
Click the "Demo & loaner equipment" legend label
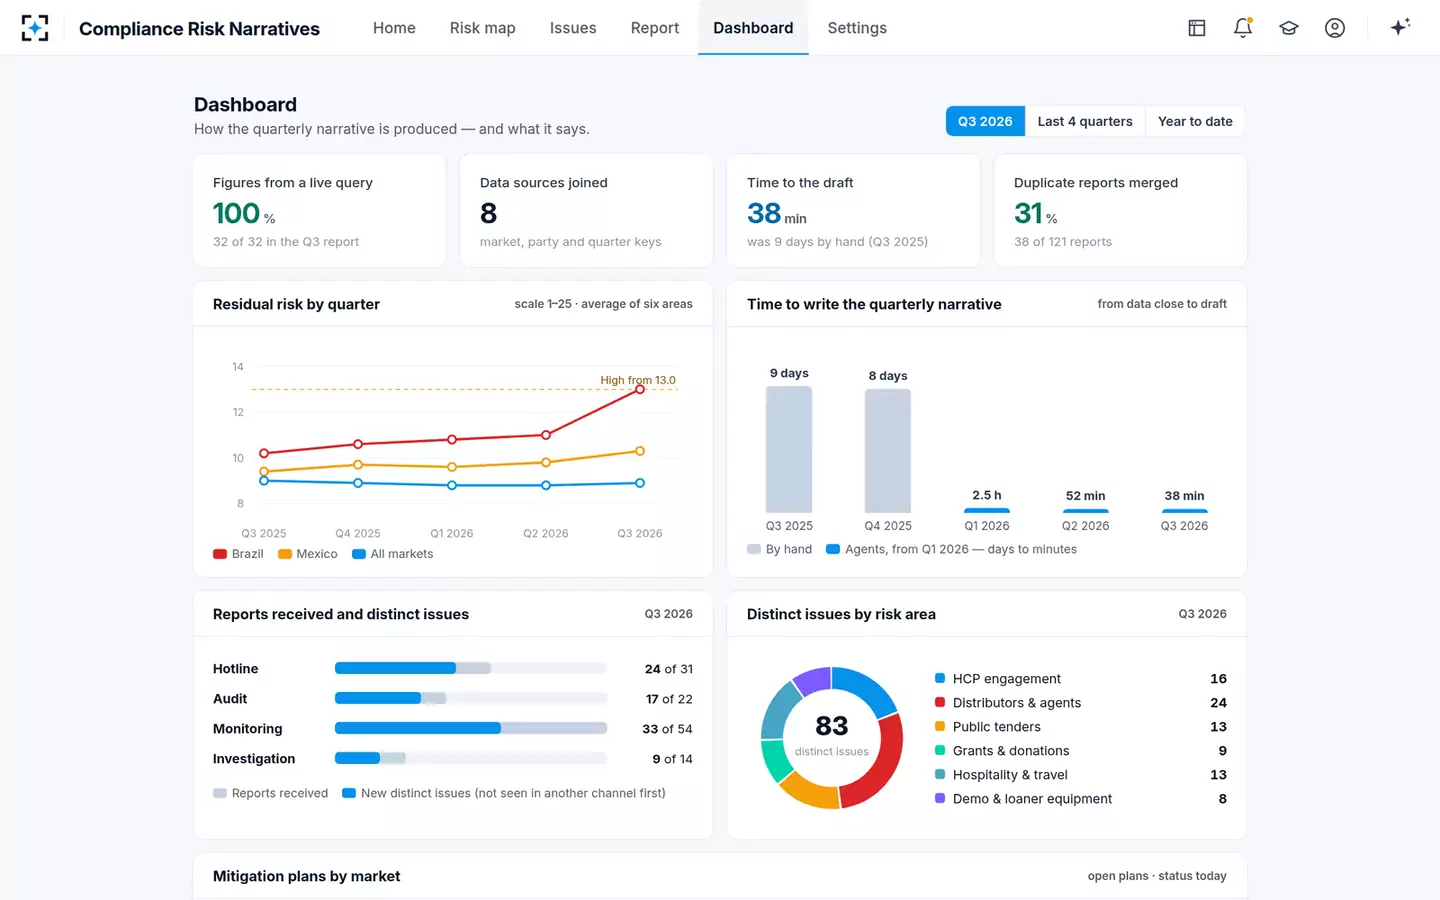[1032, 799]
